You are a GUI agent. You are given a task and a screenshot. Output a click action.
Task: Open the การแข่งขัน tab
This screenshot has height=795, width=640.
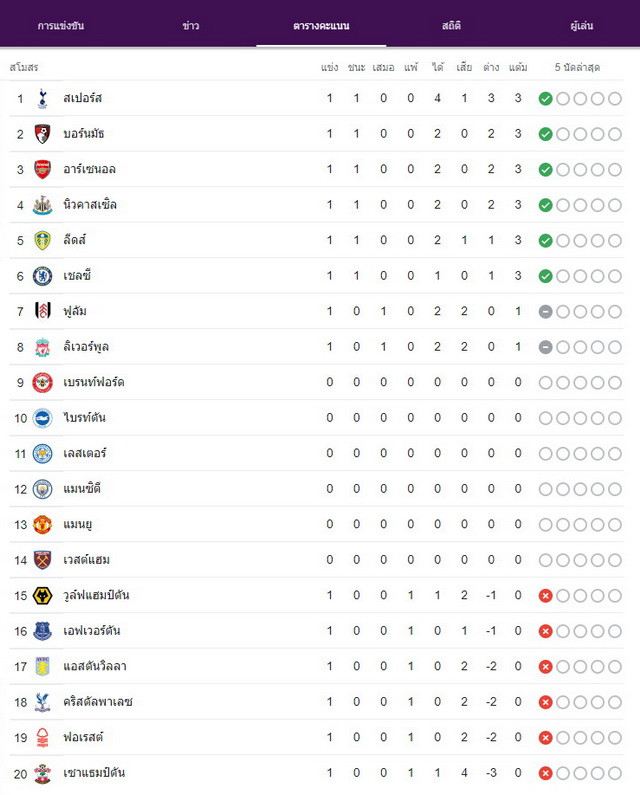61,25
